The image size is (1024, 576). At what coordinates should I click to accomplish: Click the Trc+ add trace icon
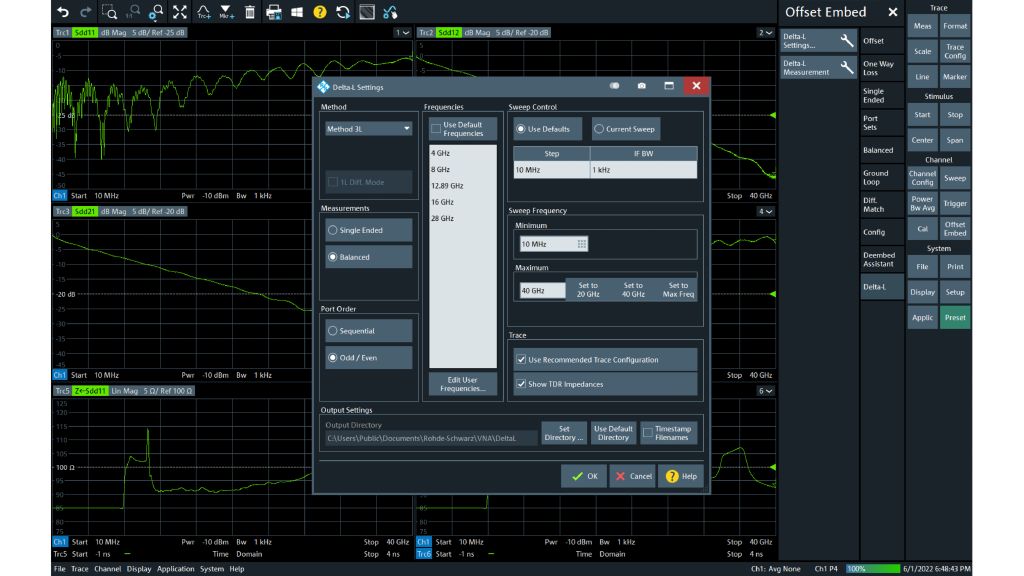(x=203, y=13)
